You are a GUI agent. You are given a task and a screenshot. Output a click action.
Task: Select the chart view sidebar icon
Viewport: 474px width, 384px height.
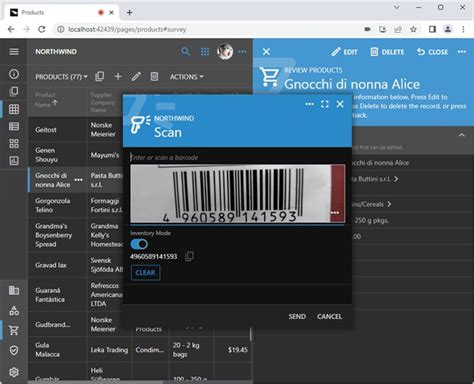coord(14,161)
